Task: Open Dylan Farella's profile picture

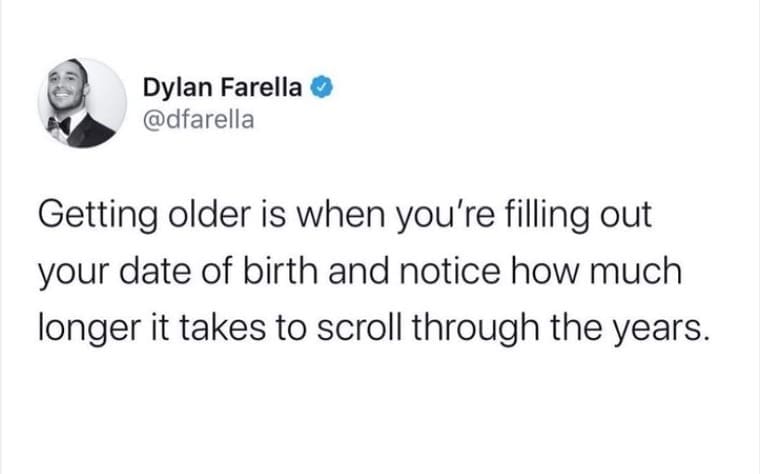Action: coord(81,103)
